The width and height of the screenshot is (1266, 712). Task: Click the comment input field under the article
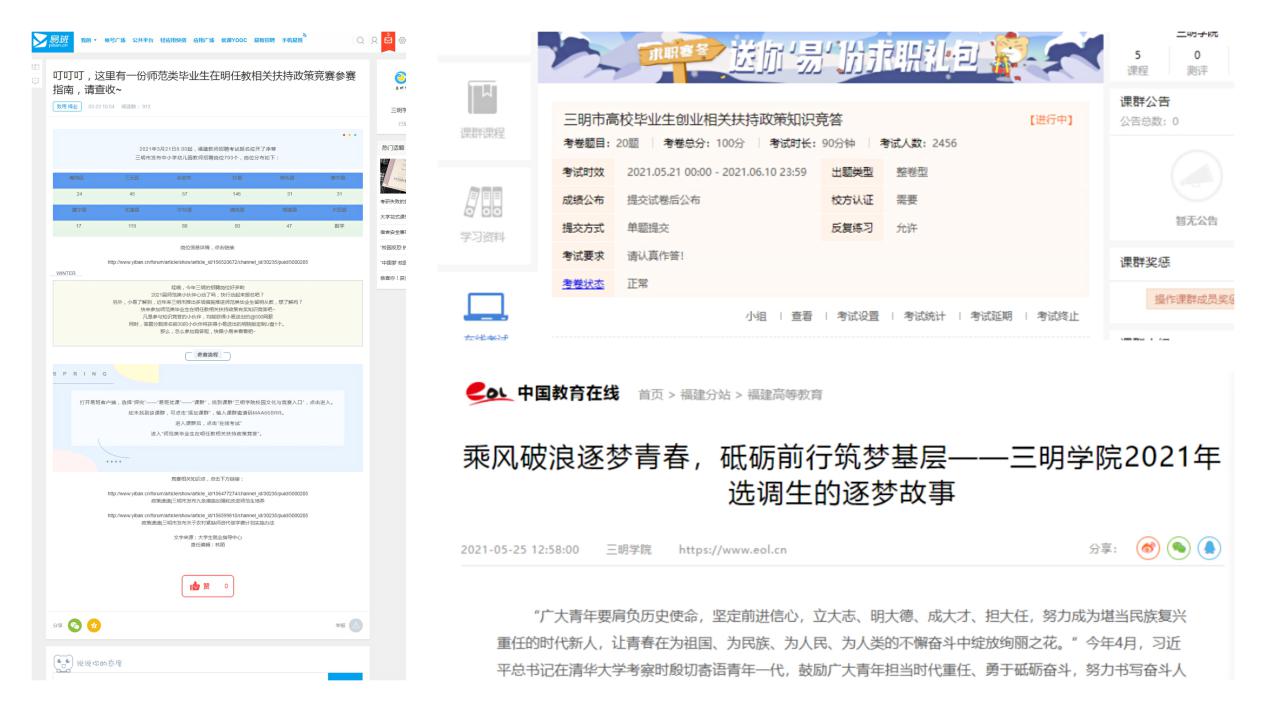point(190,677)
